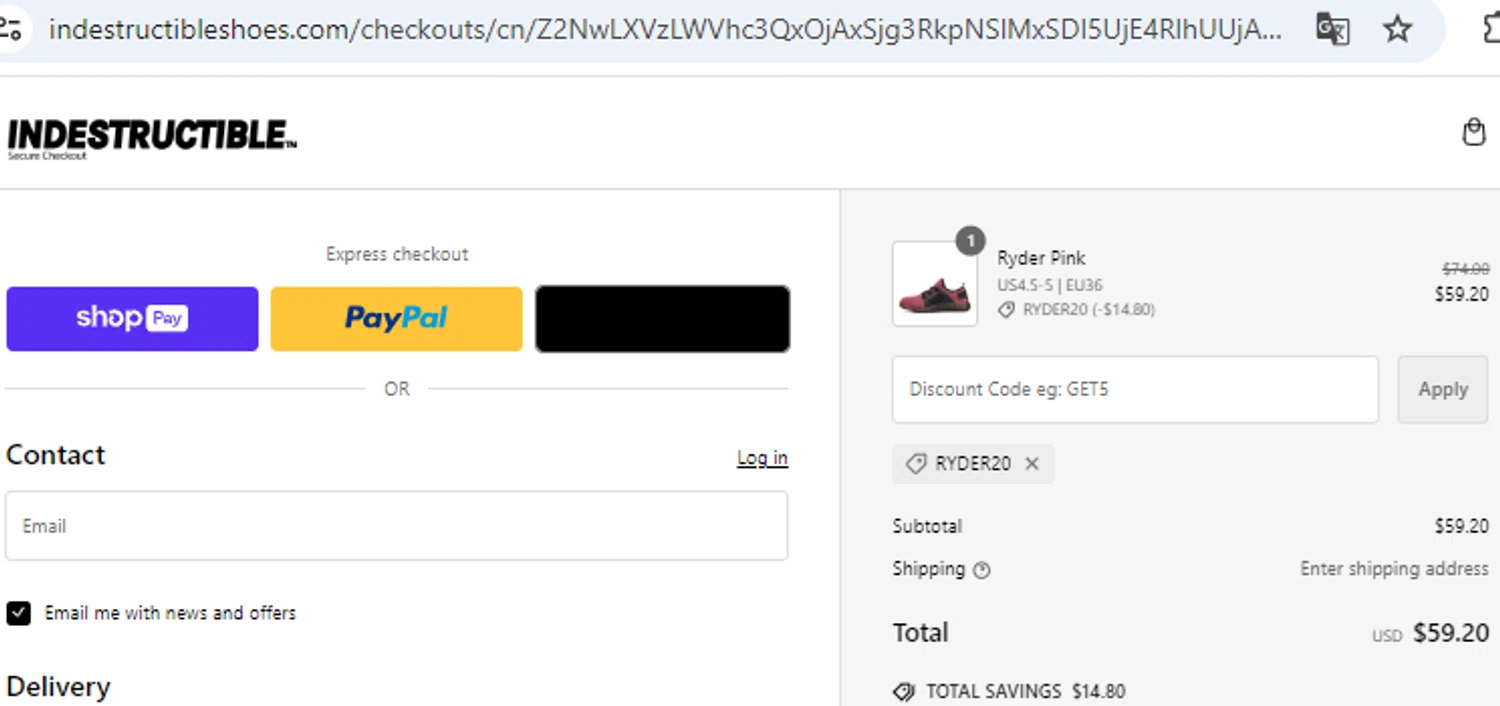Click the total savings tag icon
Image resolution: width=1500 pixels, height=706 pixels.
(x=903, y=691)
